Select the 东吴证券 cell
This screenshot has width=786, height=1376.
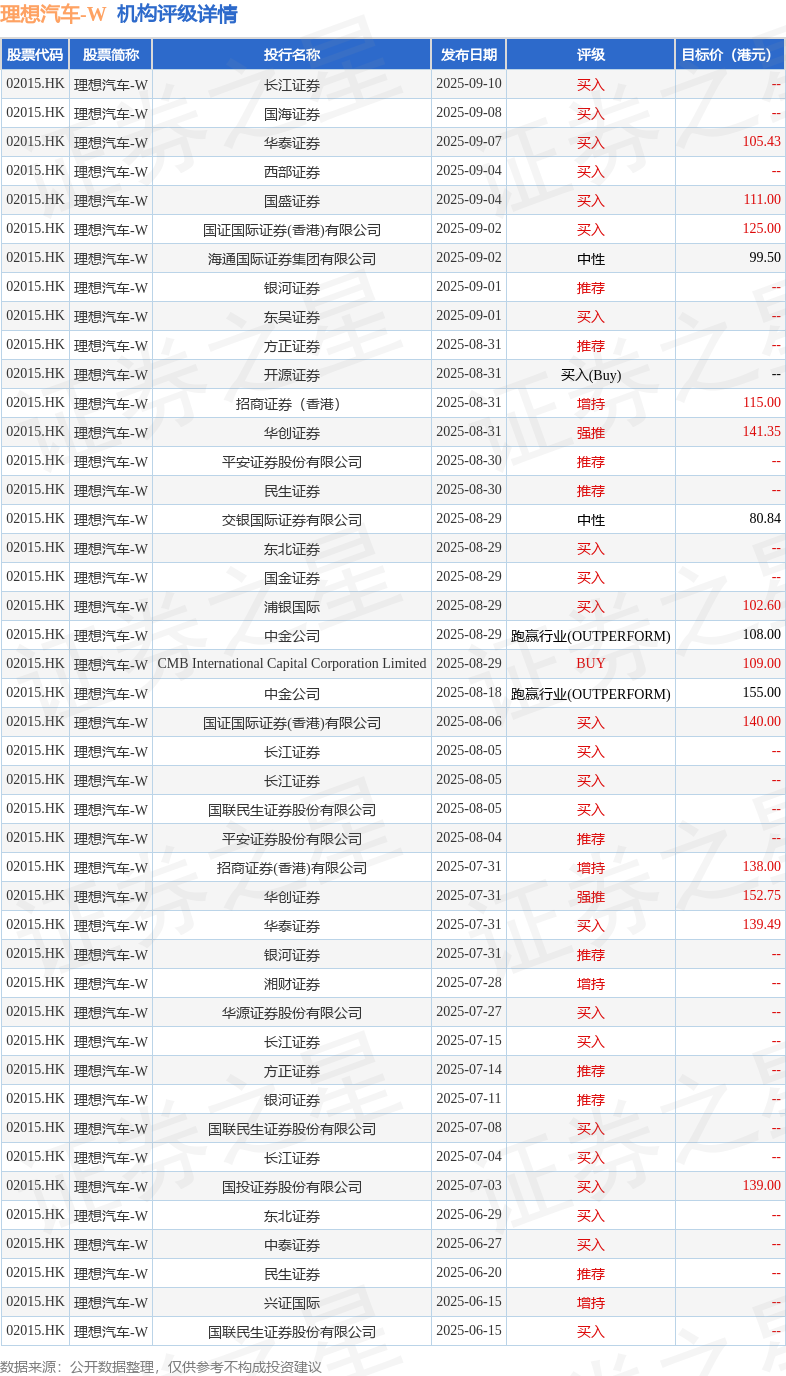(x=292, y=317)
